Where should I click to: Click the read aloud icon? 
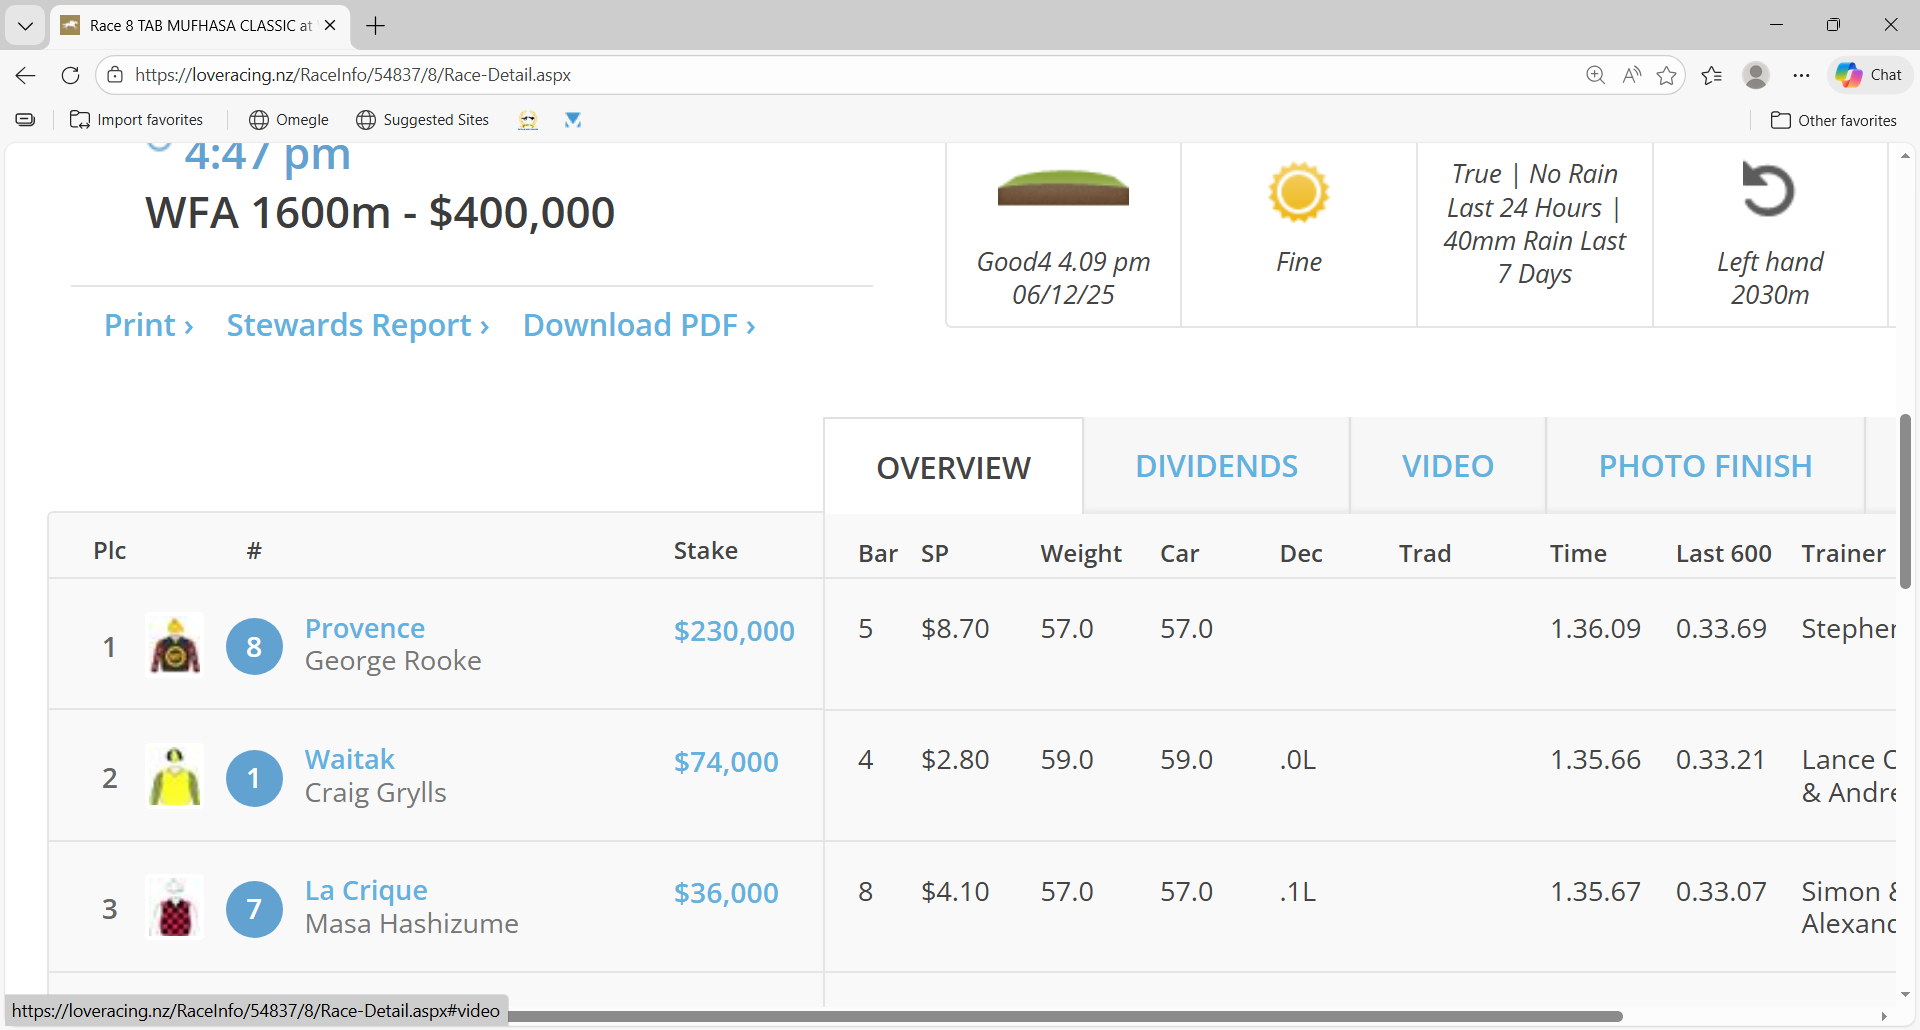pos(1631,75)
